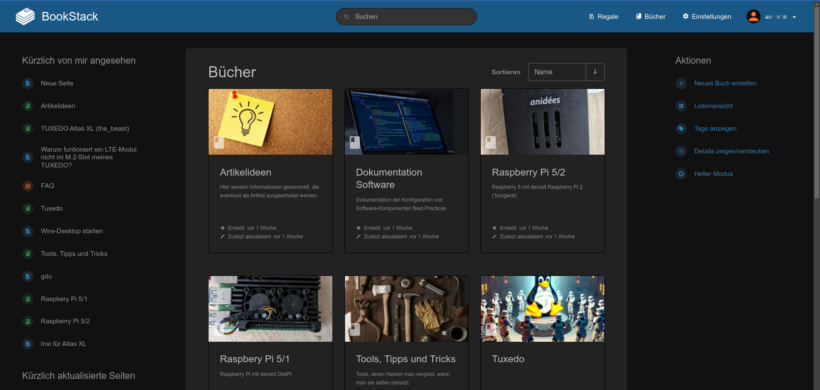Click the book icon beside Artikelideen in sidebar
Image resolution: width=820 pixels, height=390 pixels.
[28, 106]
